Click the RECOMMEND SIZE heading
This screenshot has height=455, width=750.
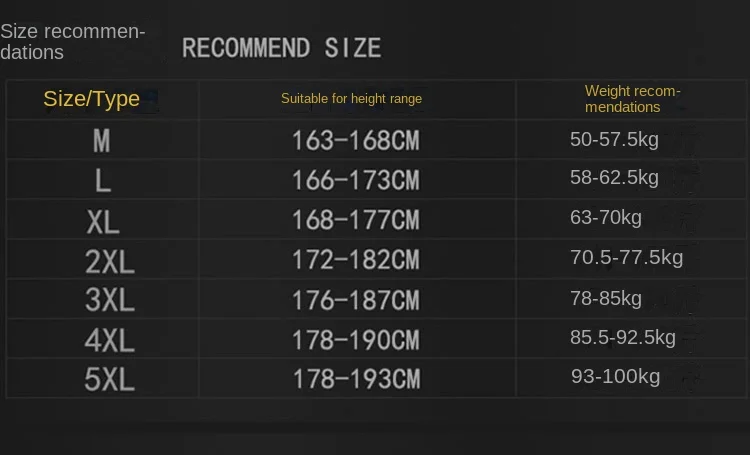[x=281, y=48]
